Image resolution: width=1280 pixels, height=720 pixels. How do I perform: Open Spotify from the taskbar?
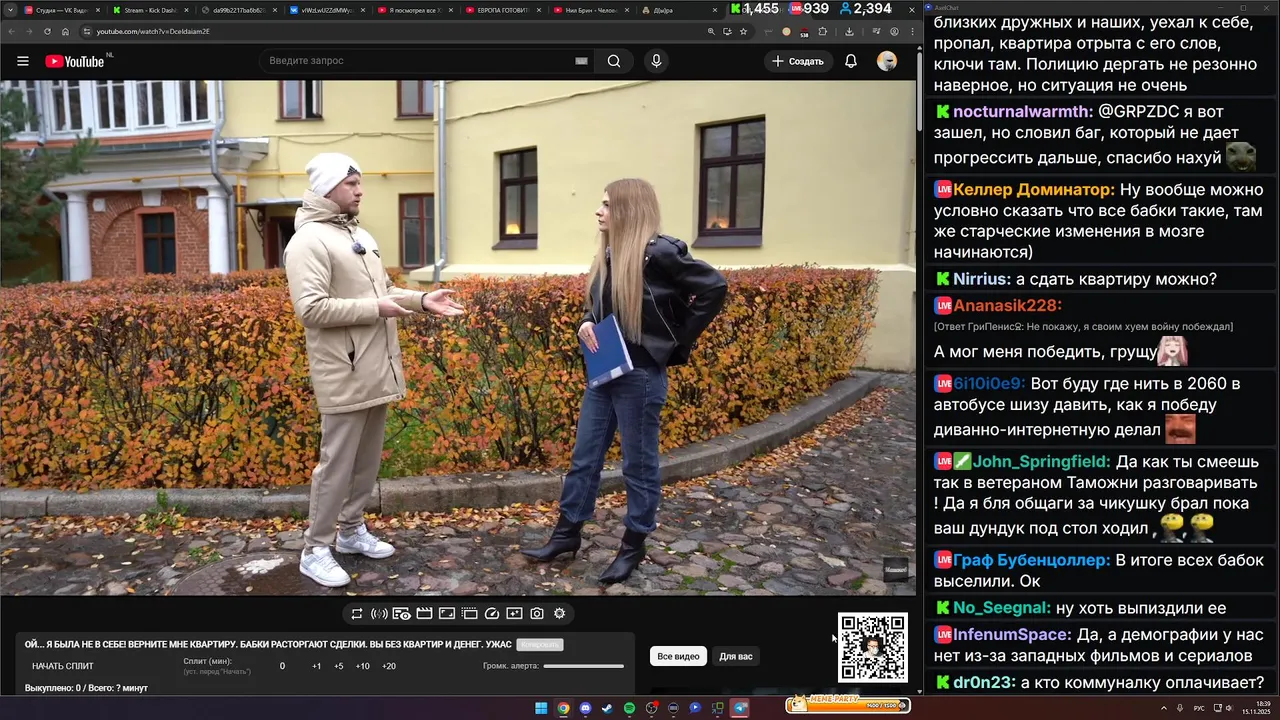[629, 708]
